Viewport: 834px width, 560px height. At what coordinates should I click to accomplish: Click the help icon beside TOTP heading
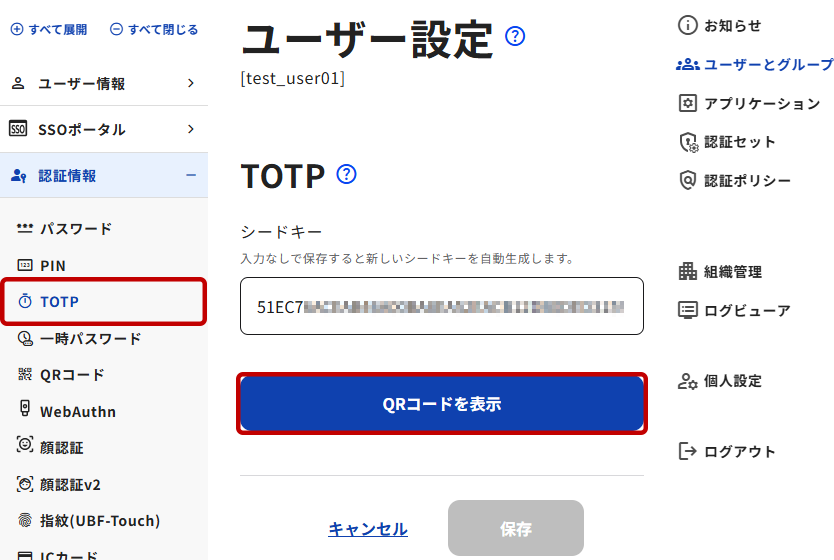347,175
